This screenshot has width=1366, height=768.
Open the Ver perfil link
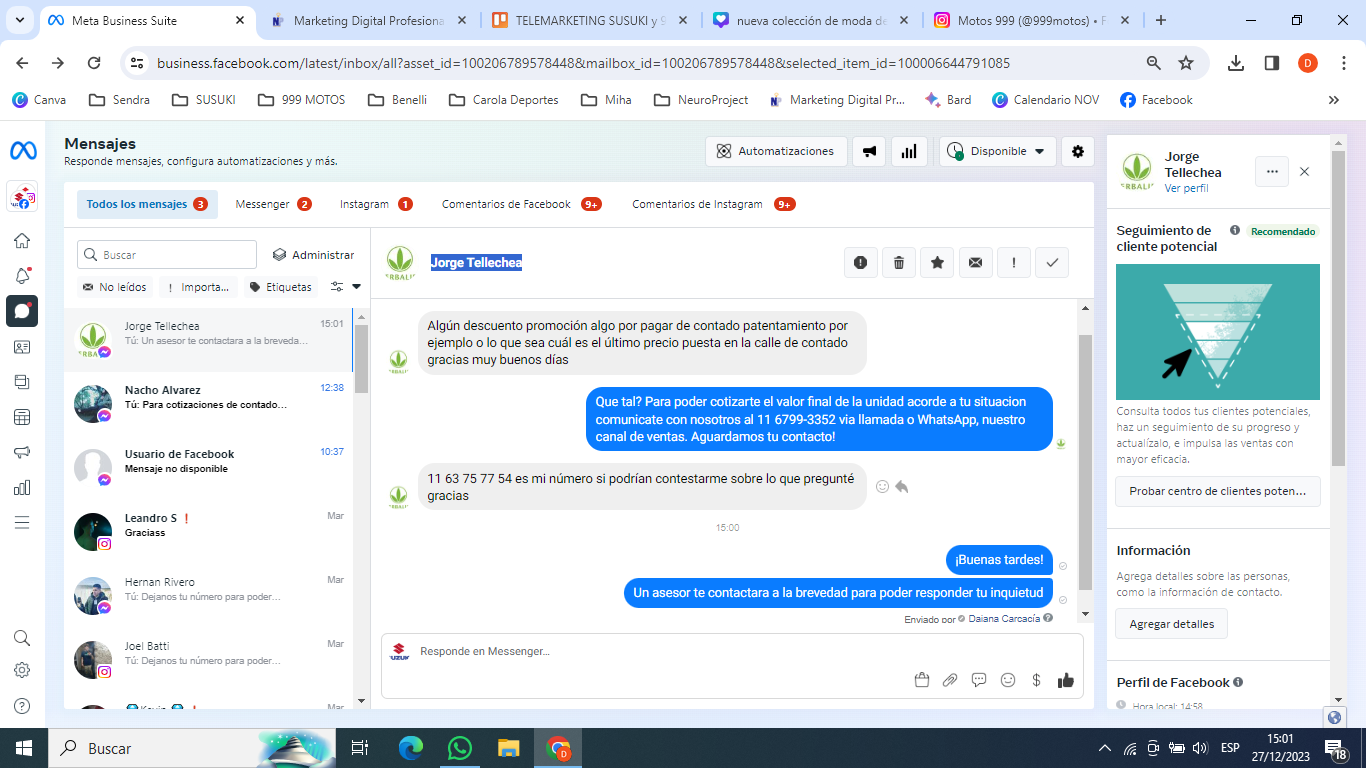(x=1186, y=188)
